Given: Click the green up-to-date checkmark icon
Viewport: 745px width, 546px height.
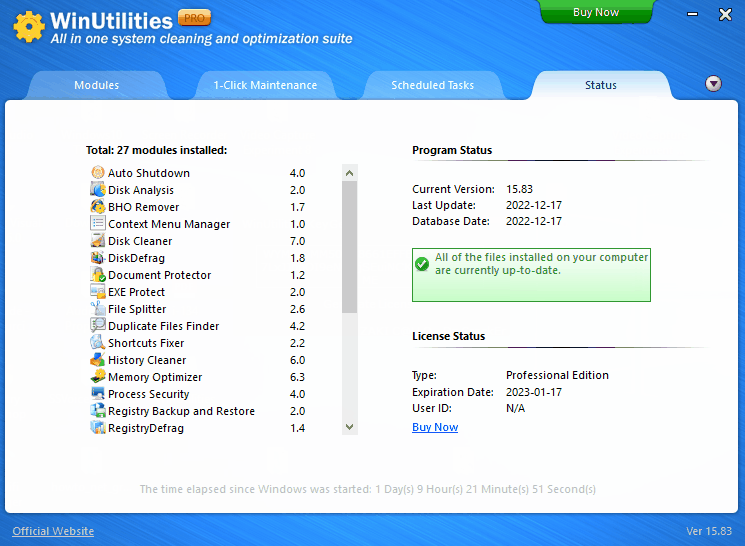Looking at the screenshot, I should coord(422,264).
